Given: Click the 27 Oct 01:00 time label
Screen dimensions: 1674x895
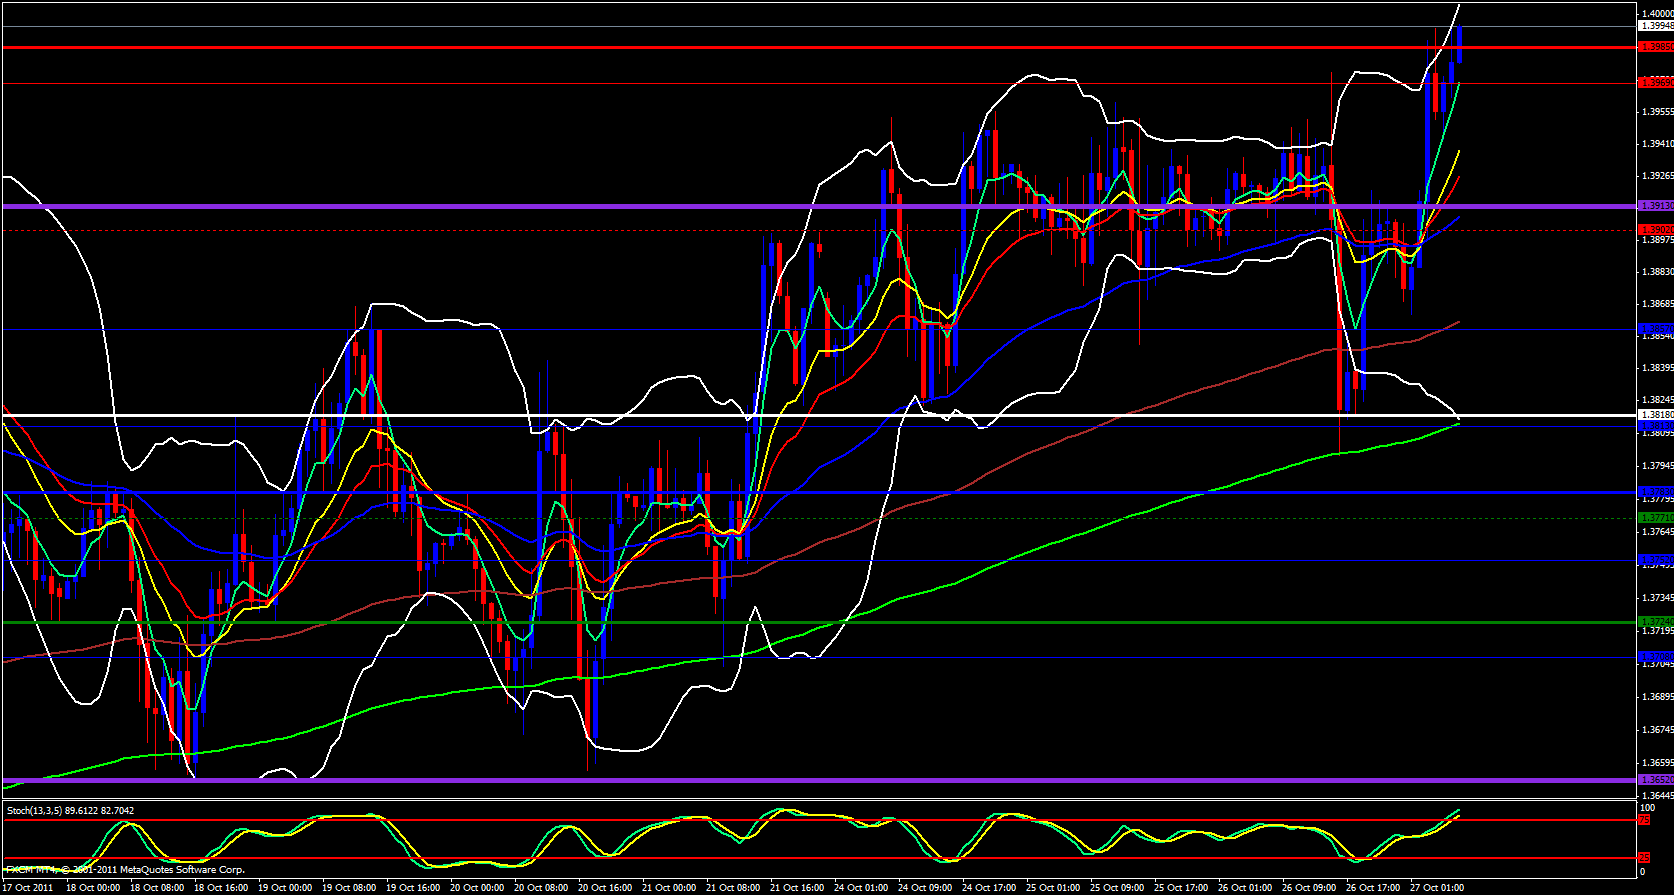Looking at the screenshot, I should 1435,888.
